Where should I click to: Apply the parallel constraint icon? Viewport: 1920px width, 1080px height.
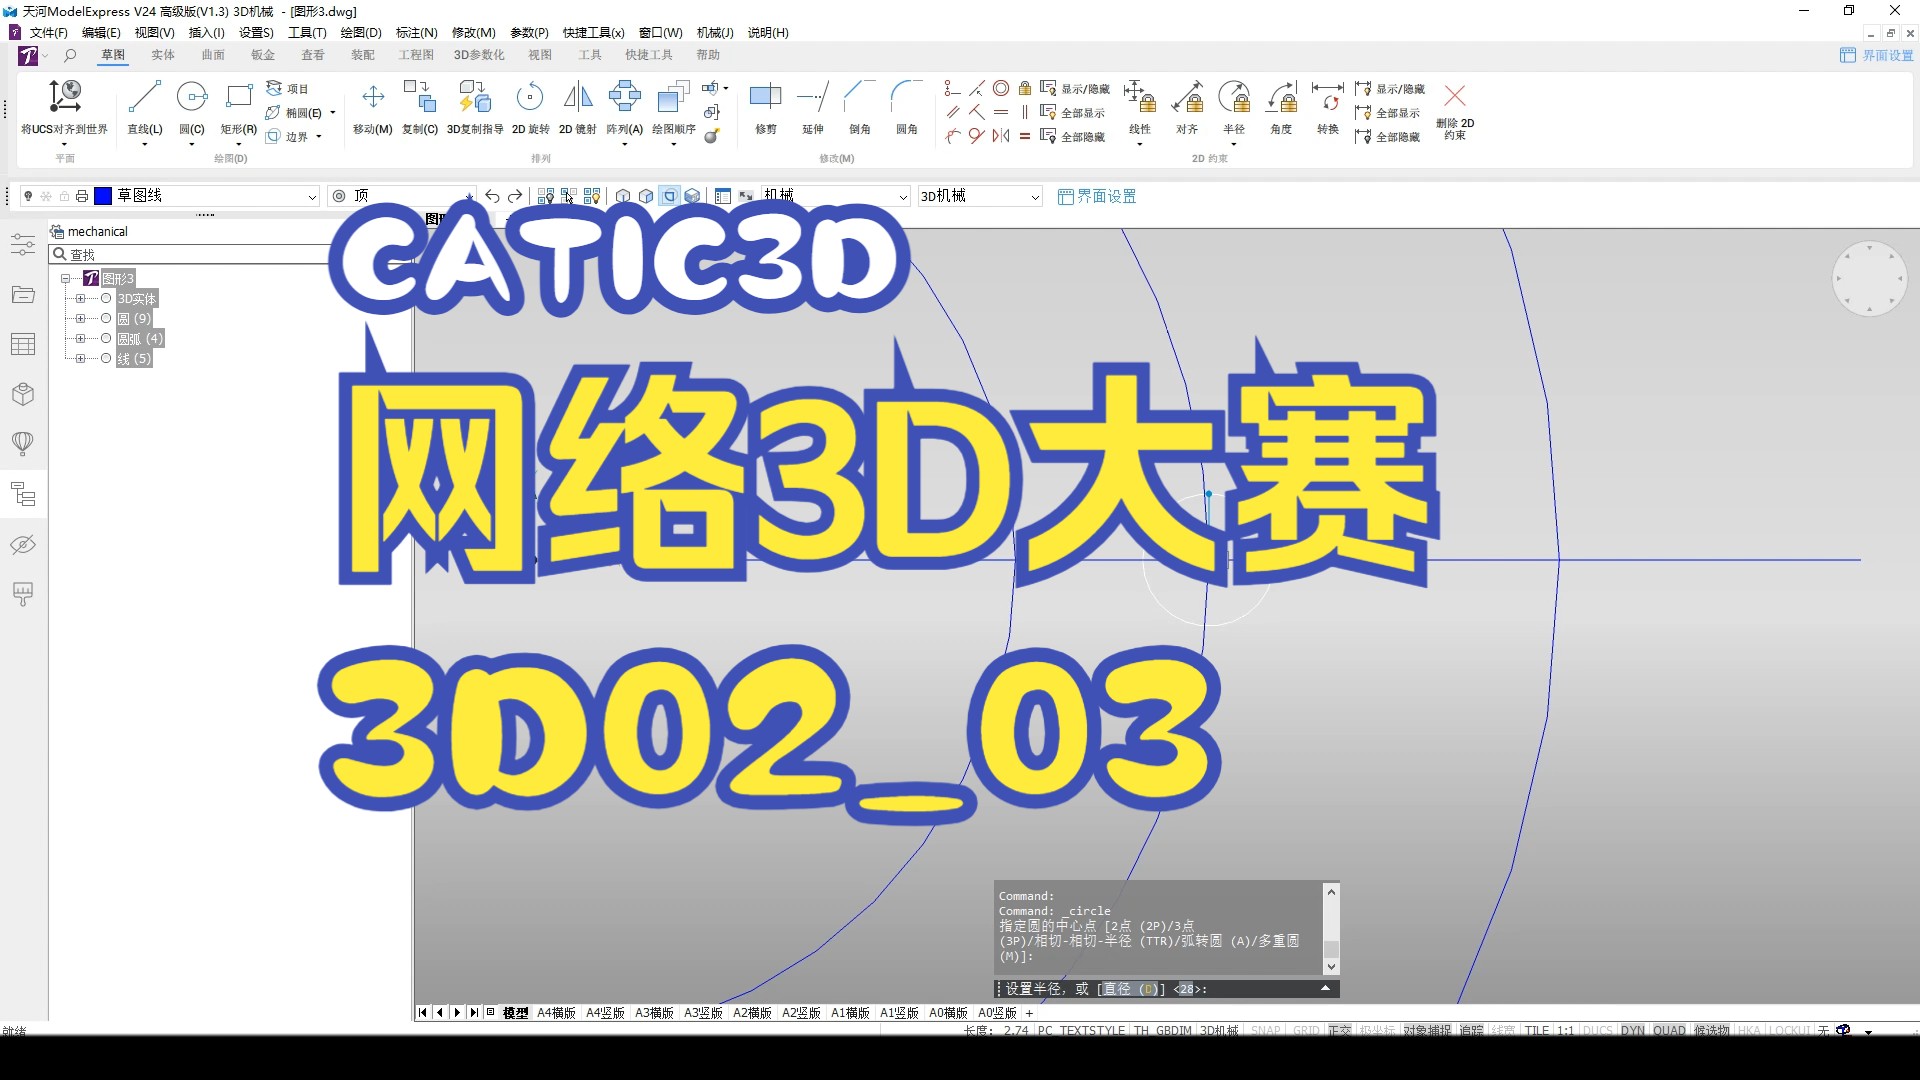coord(953,112)
